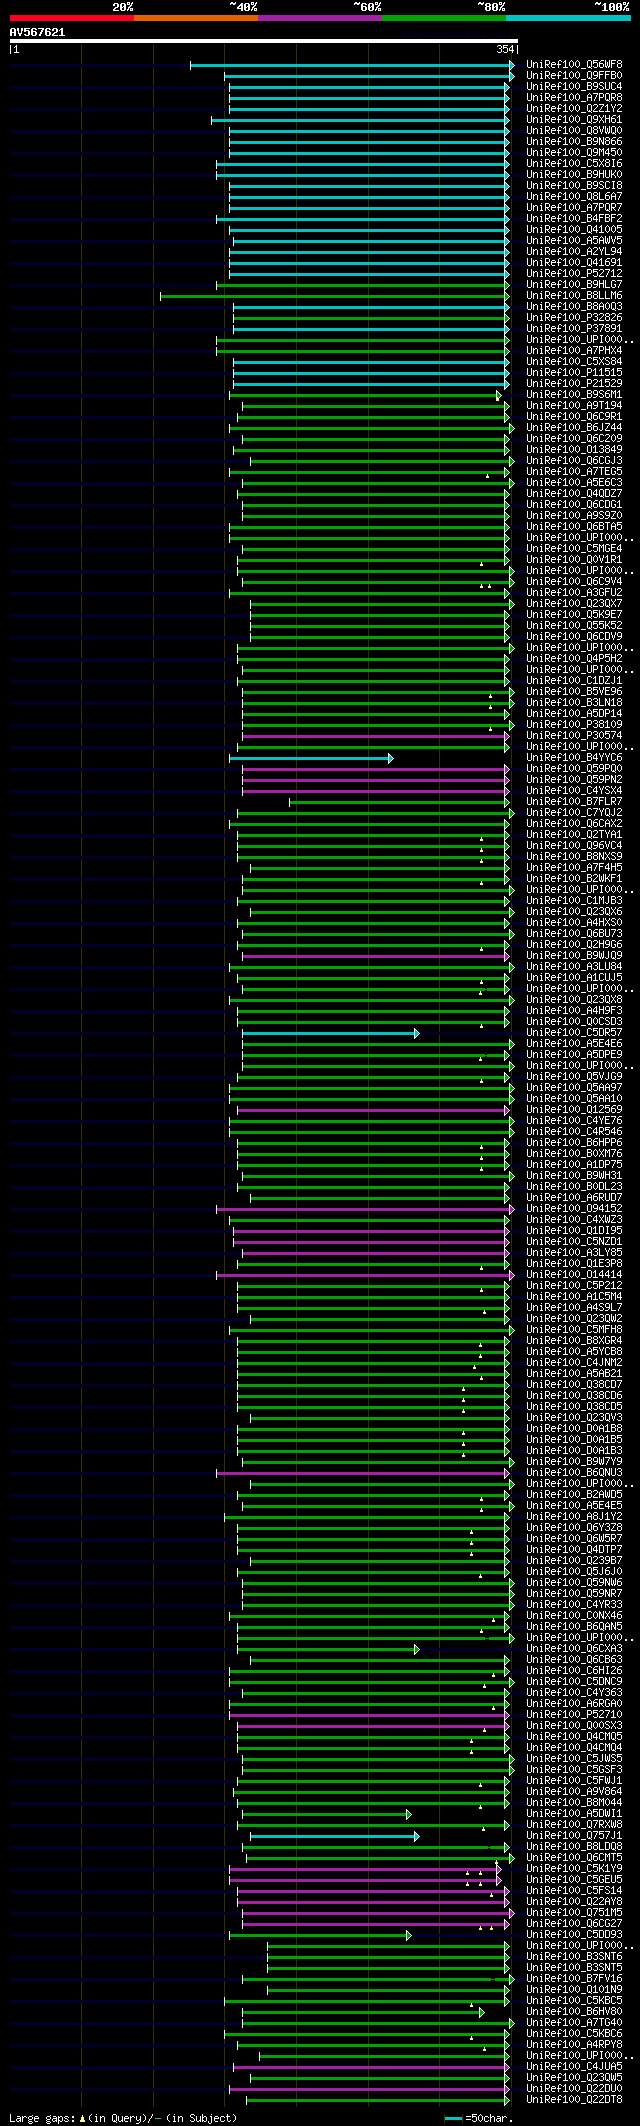Click the orange ~40% identity legend segment

(x=195, y=18)
